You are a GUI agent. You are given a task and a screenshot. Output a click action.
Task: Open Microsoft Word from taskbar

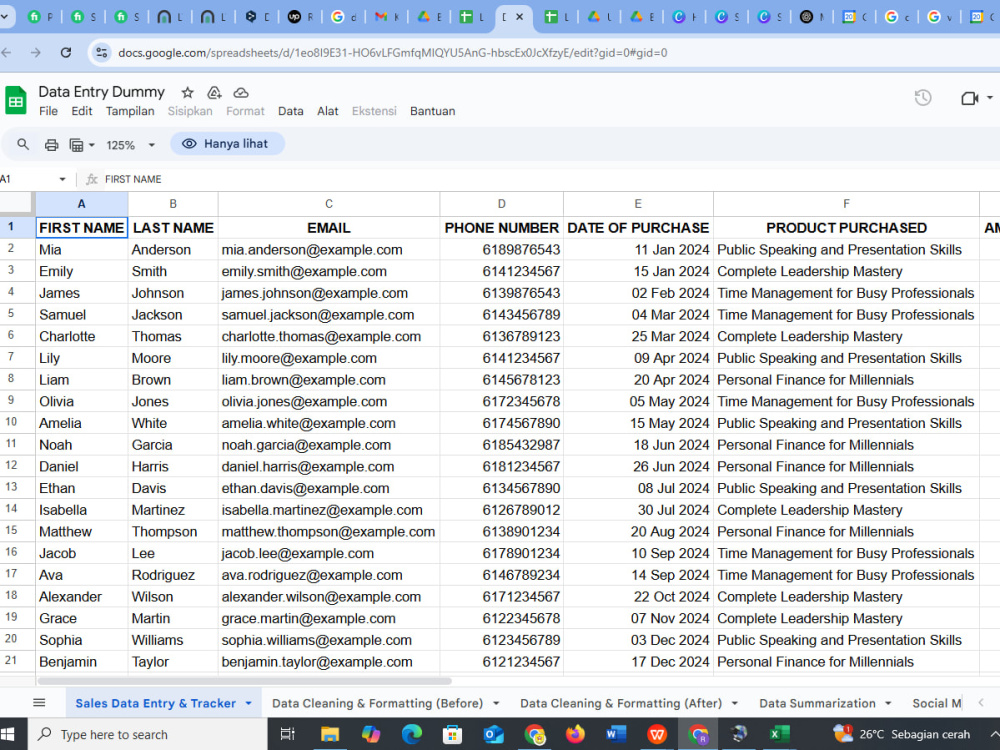(x=616, y=735)
